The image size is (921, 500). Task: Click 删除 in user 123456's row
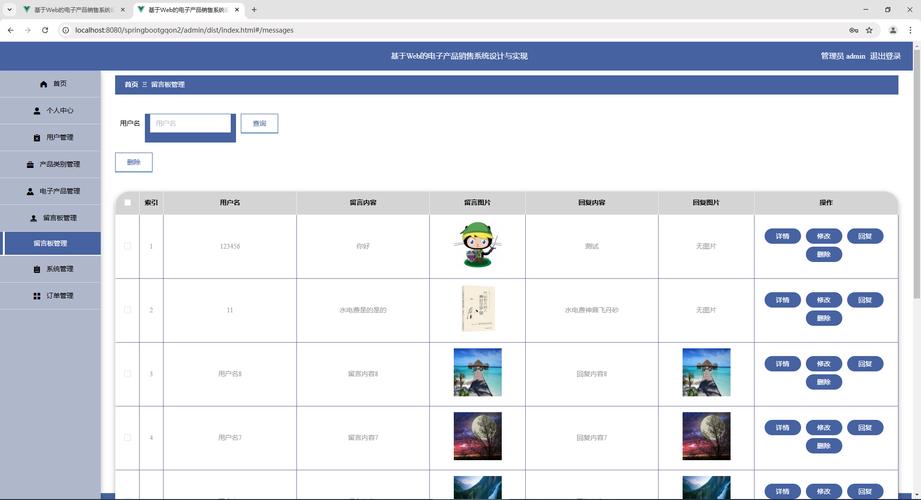tap(823, 254)
